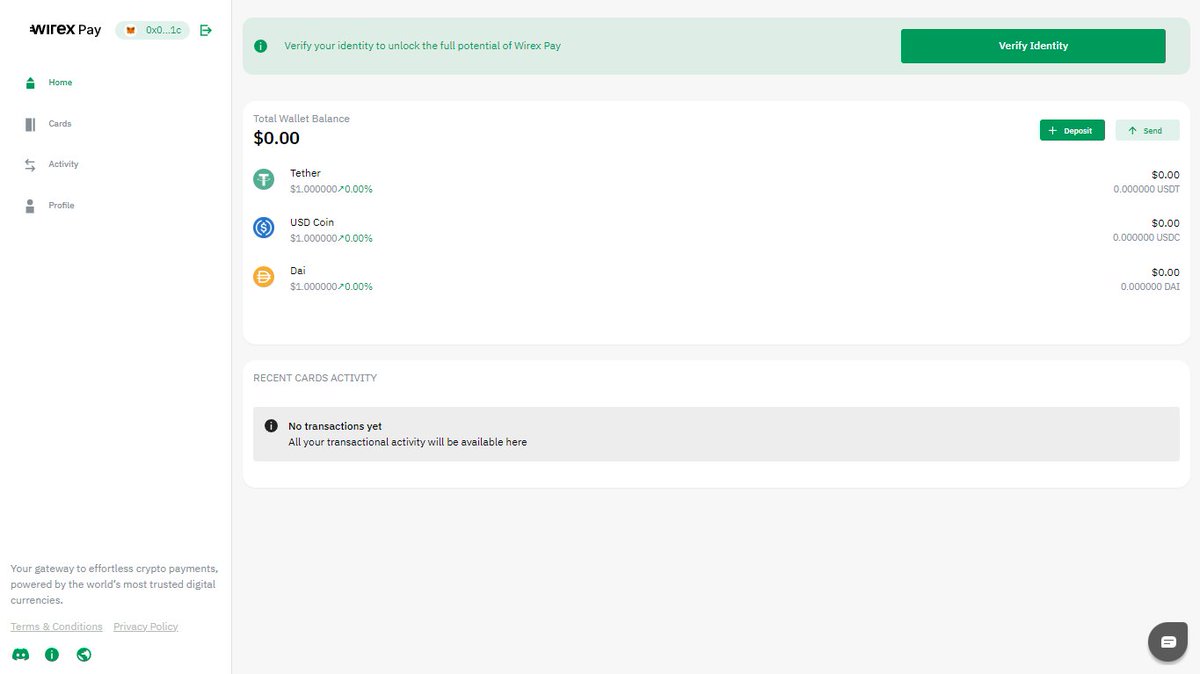This screenshot has height=674, width=1200.
Task: Open the Discord icon in the footer
Action: click(20, 655)
